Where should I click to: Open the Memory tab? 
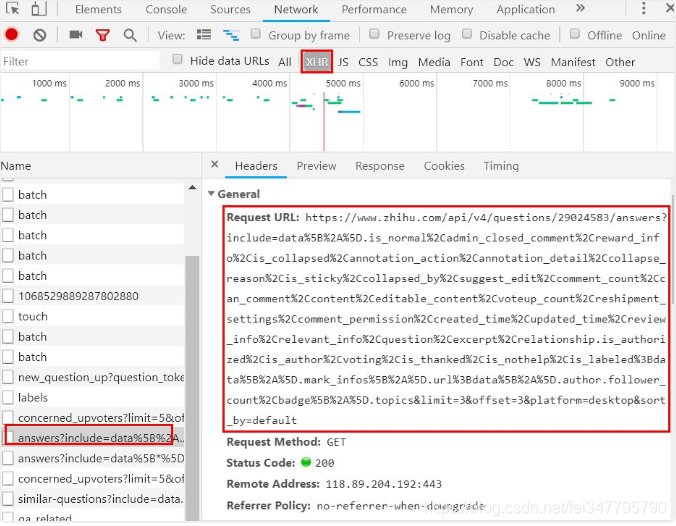pos(451,9)
